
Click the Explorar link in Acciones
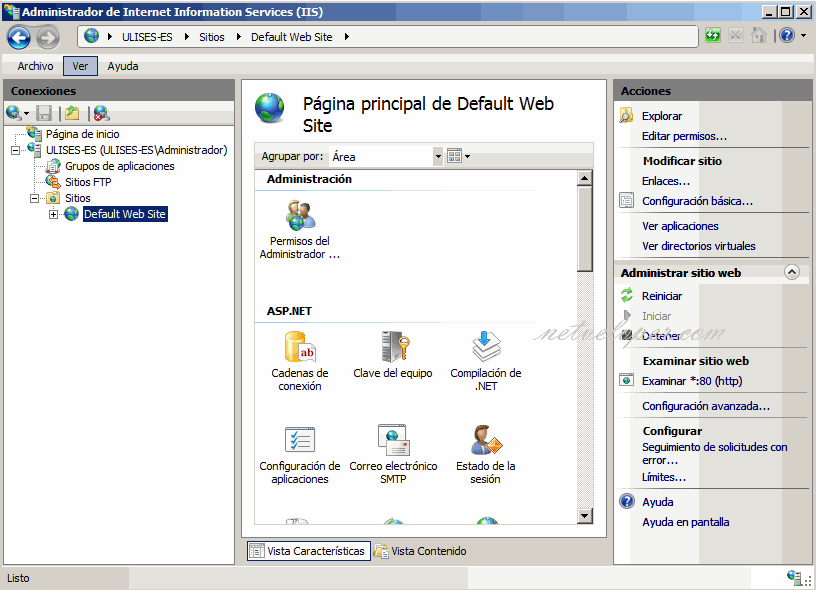tap(661, 116)
